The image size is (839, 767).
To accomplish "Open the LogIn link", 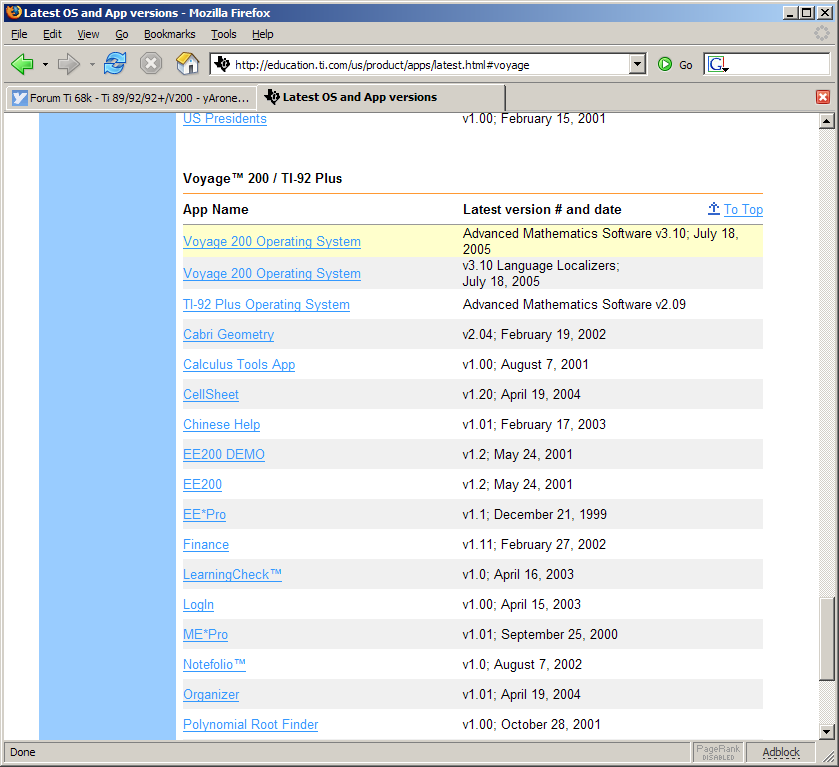I will click(x=199, y=604).
